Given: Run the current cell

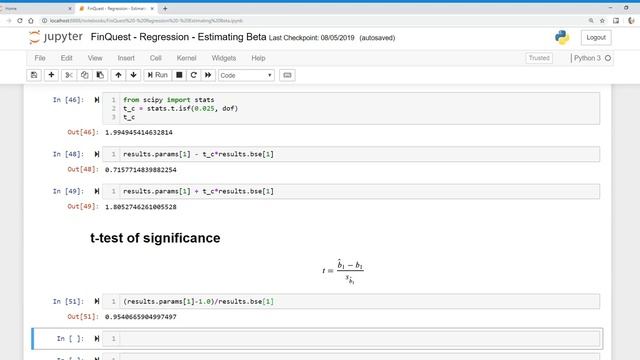Looking at the screenshot, I should click(158, 75).
